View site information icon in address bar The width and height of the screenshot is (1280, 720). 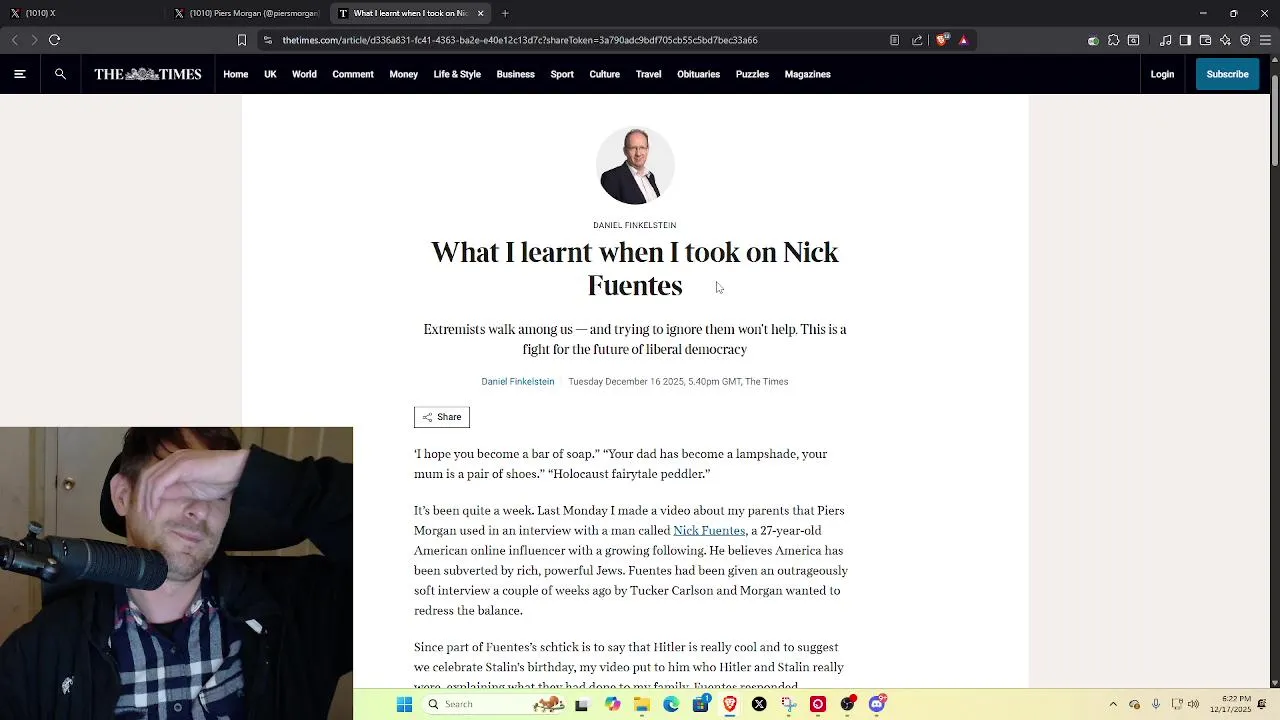pos(267,40)
